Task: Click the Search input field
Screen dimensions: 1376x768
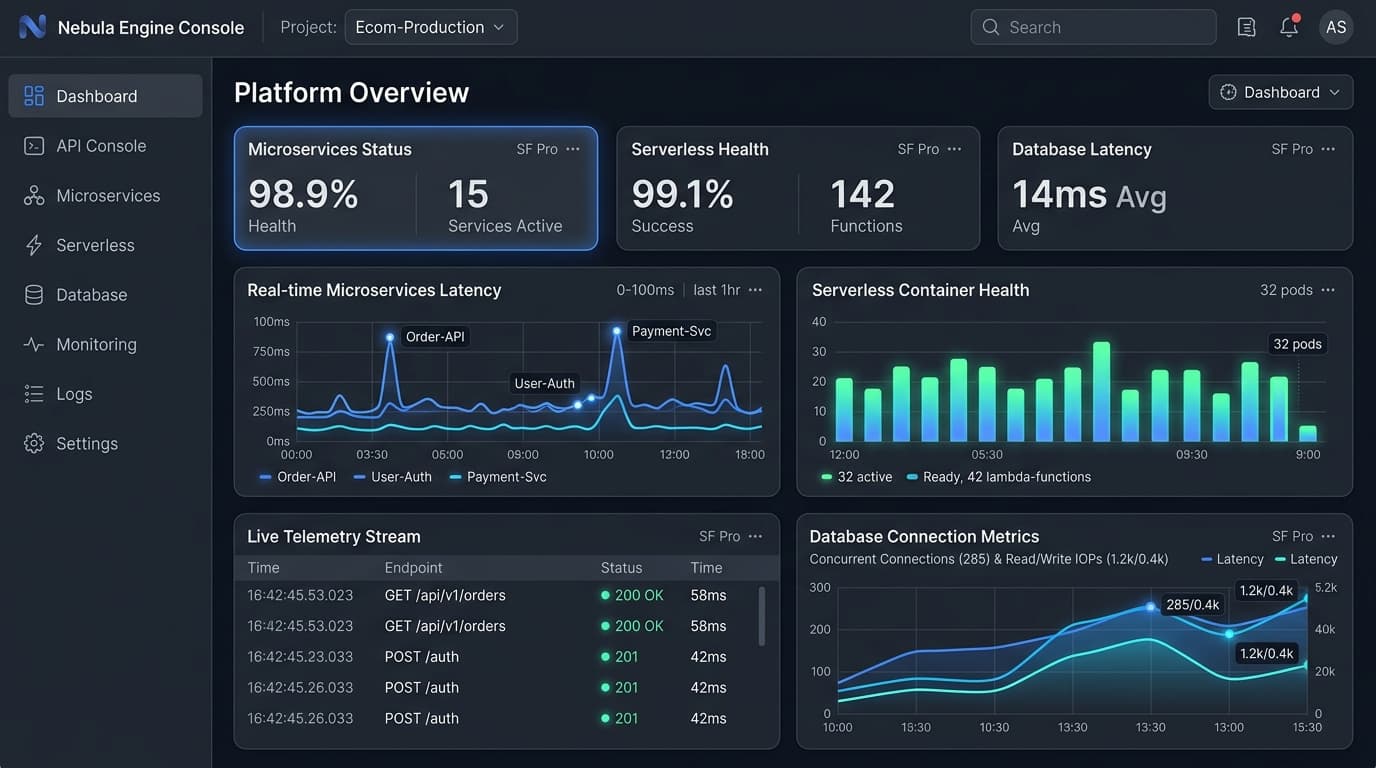Action: [1093, 27]
